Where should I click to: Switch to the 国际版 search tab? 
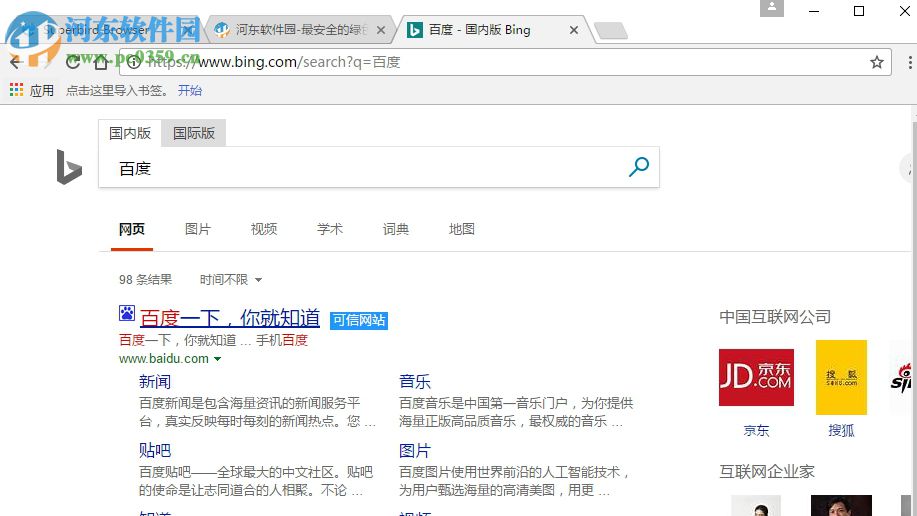(x=194, y=133)
